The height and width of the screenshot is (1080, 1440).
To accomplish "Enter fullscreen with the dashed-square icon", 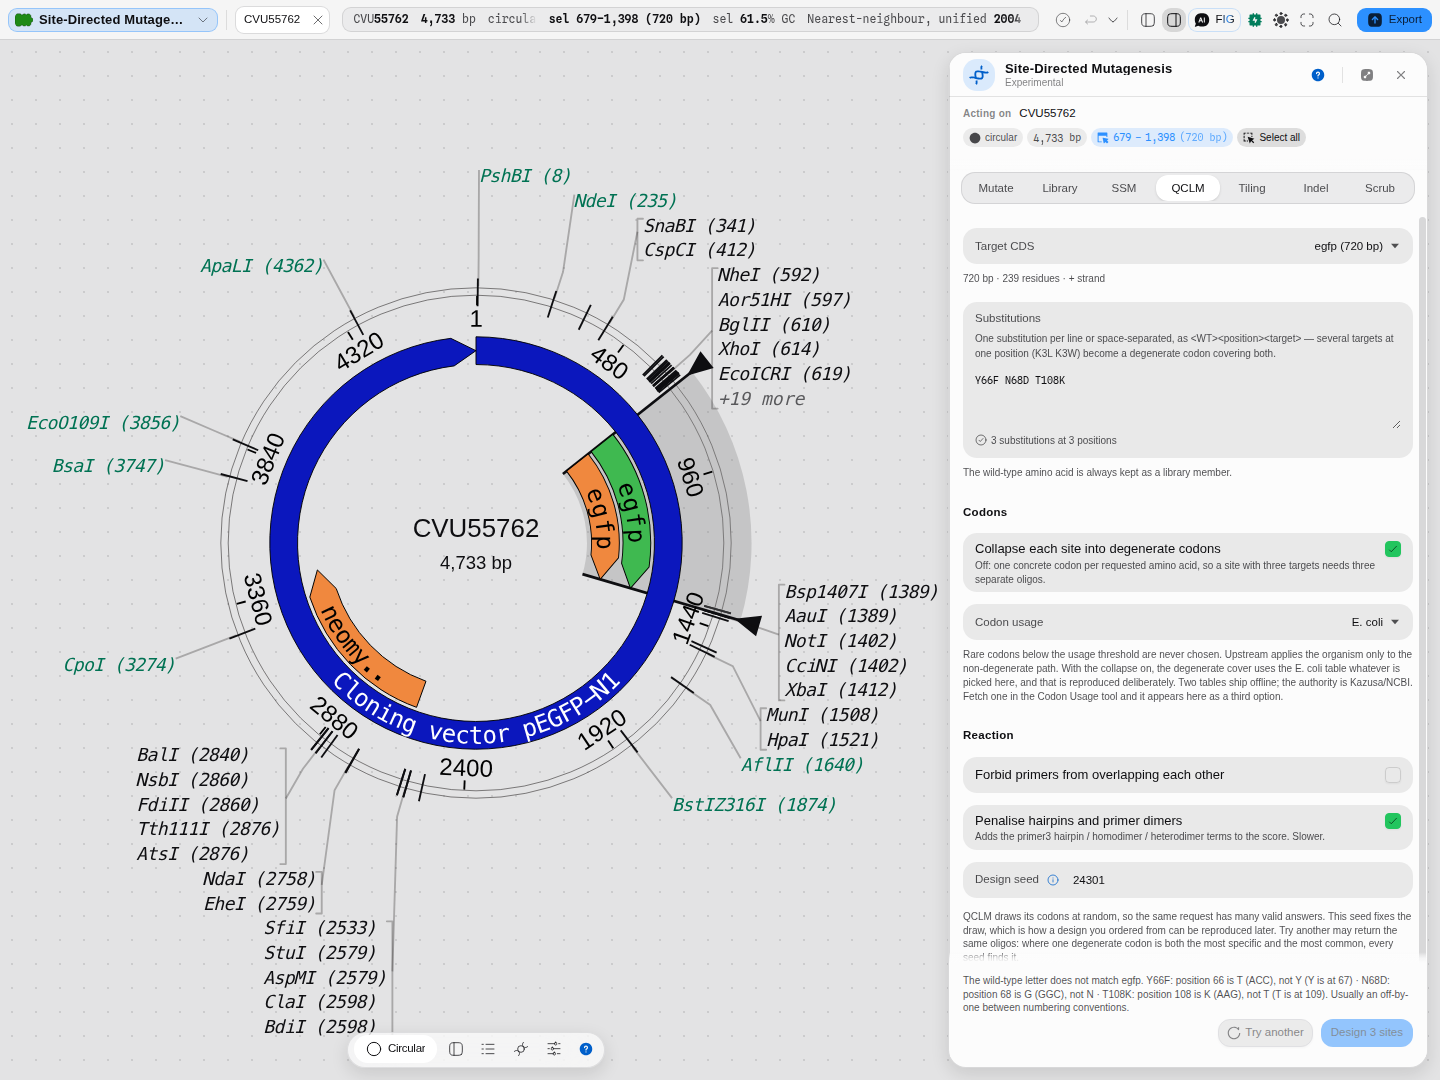I will [1307, 20].
